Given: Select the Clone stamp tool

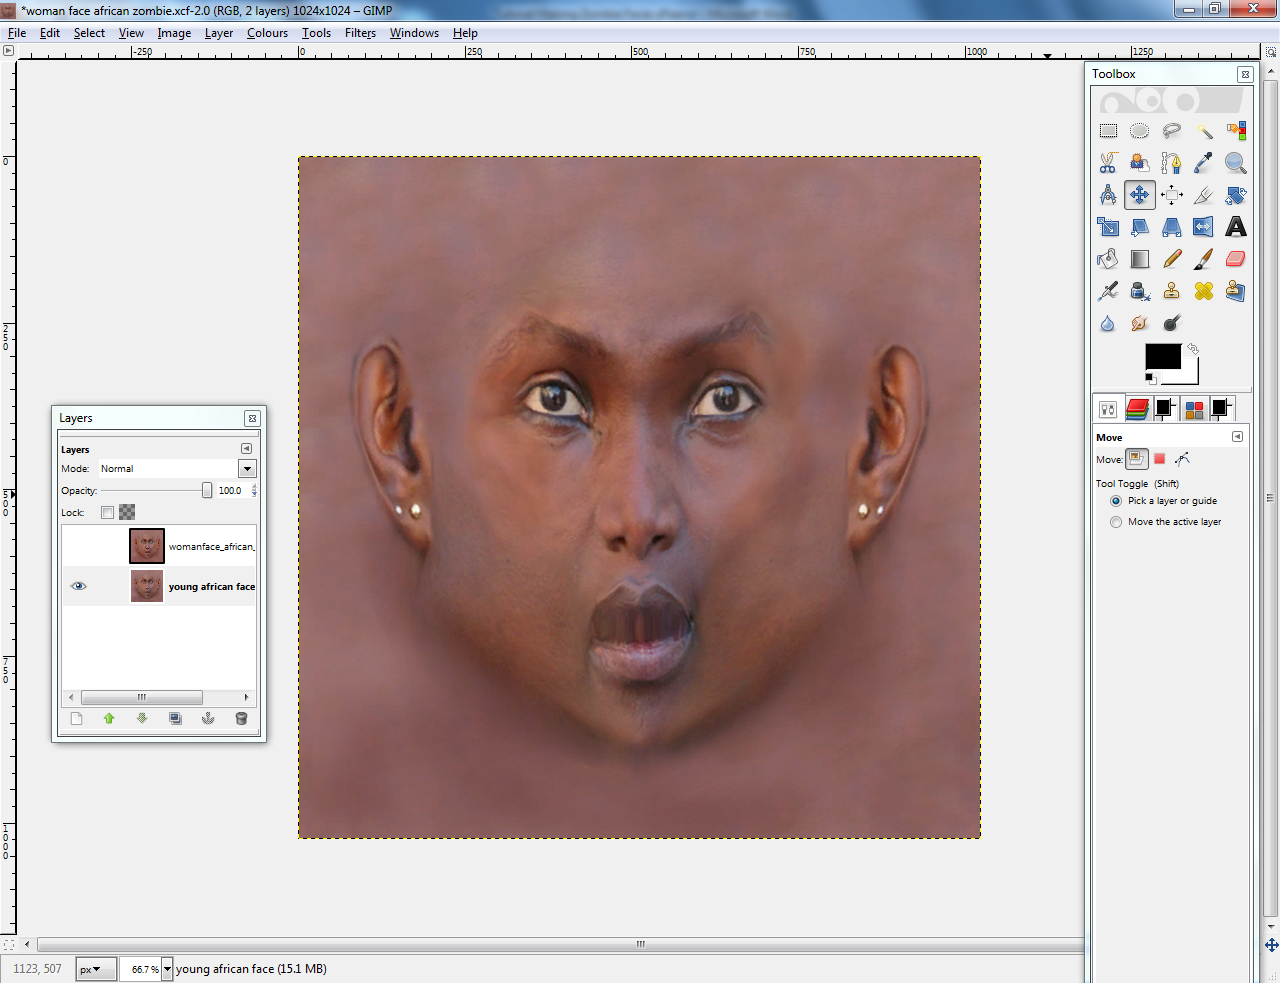Looking at the screenshot, I should click(1172, 291).
